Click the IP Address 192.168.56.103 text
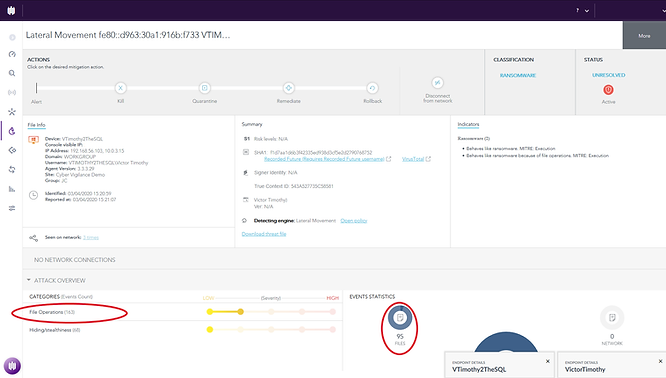Viewport: 666px width, 378px height. point(85,151)
